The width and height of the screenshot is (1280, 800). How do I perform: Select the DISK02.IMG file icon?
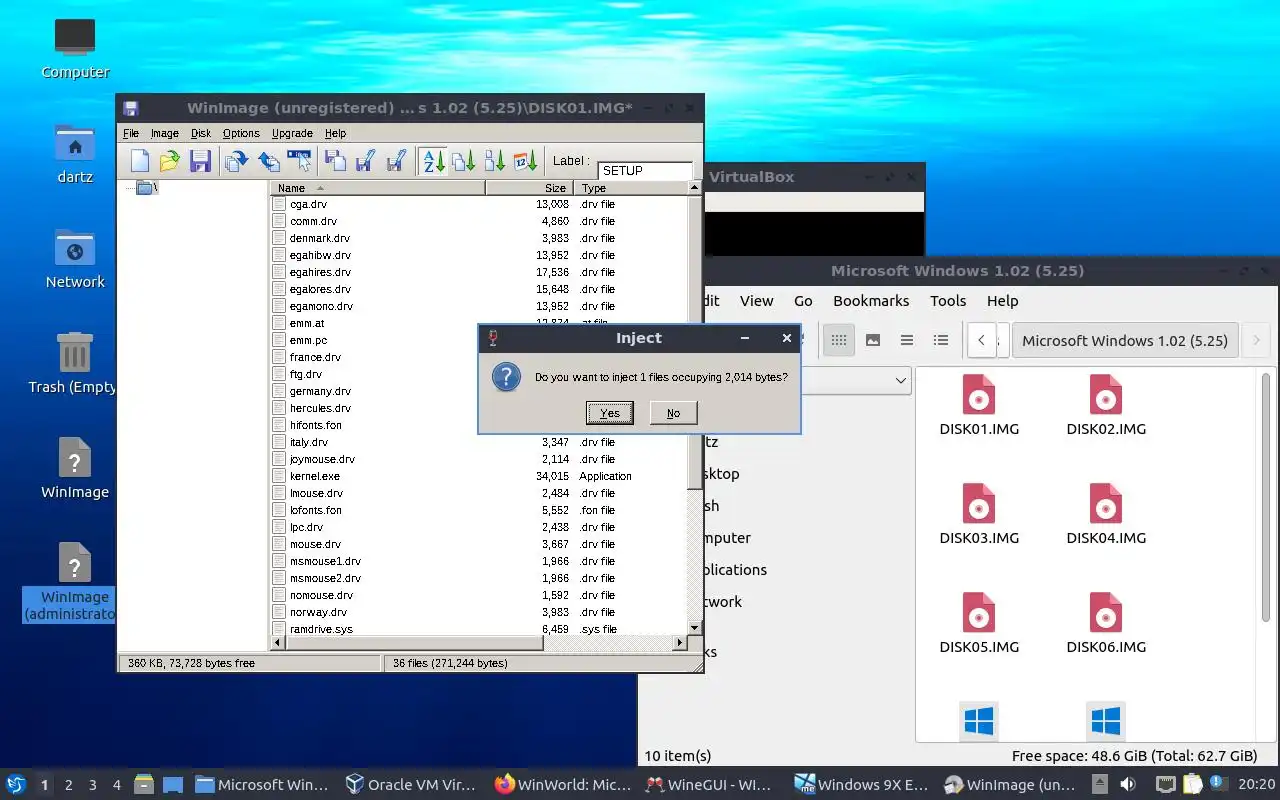pyautogui.click(x=1106, y=394)
